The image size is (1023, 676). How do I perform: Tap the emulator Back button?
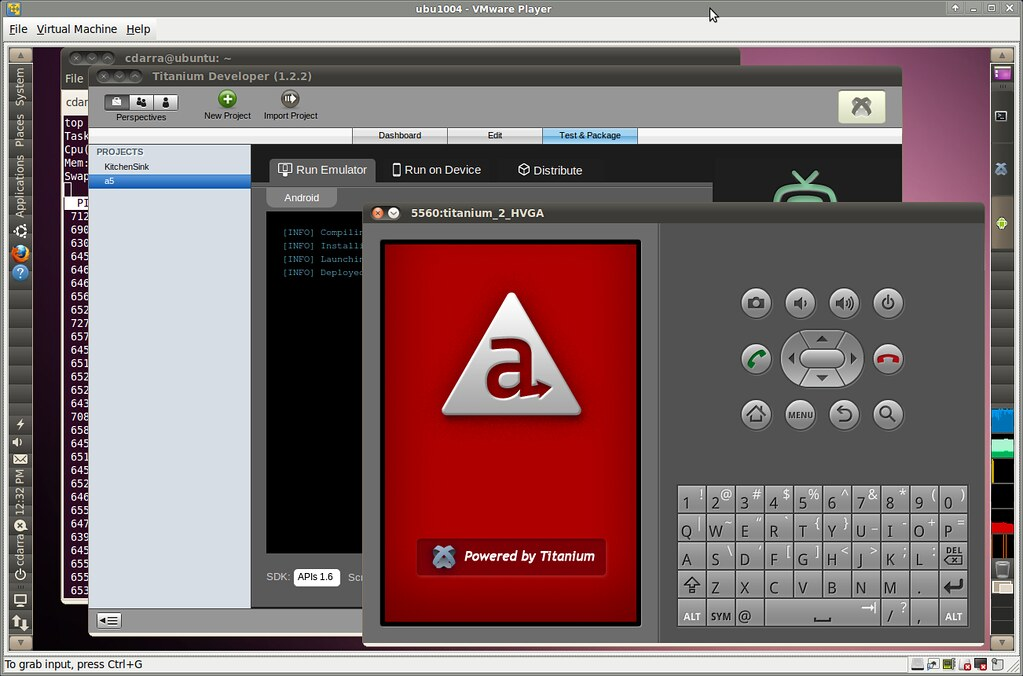[x=844, y=414]
